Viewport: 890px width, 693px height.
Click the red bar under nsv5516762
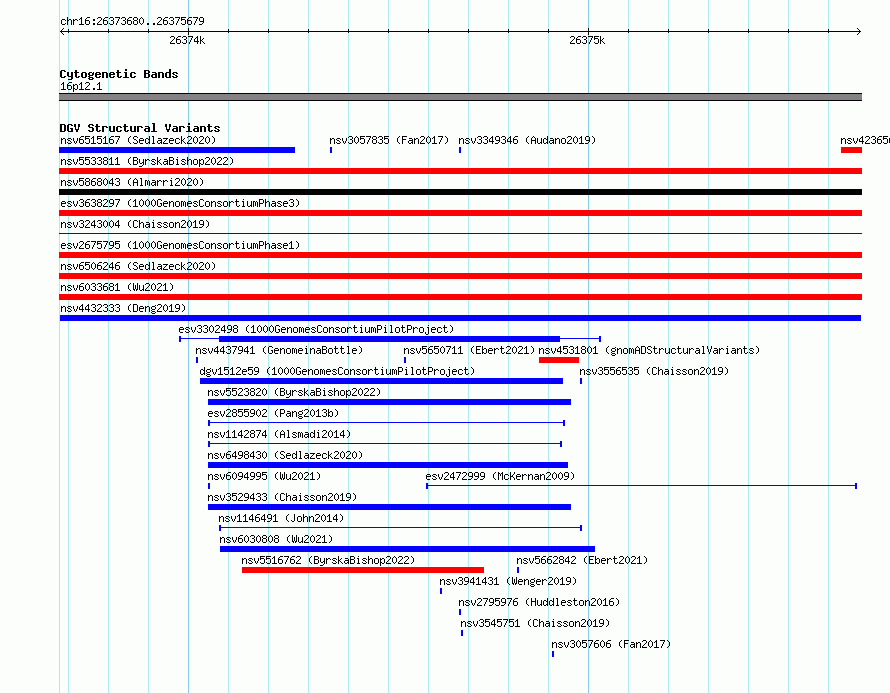363,570
